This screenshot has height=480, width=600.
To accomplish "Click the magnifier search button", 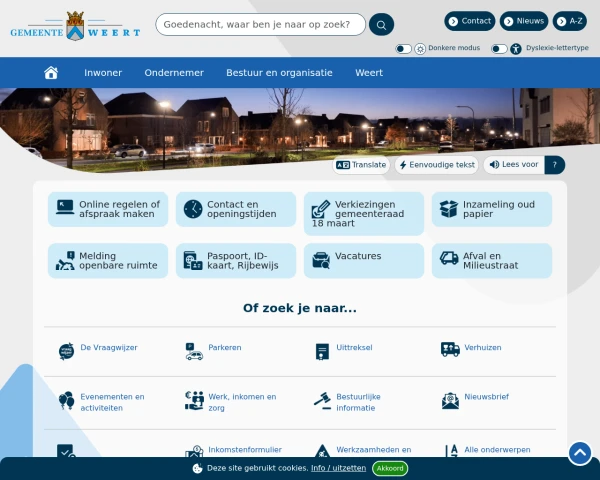I will click(381, 24).
